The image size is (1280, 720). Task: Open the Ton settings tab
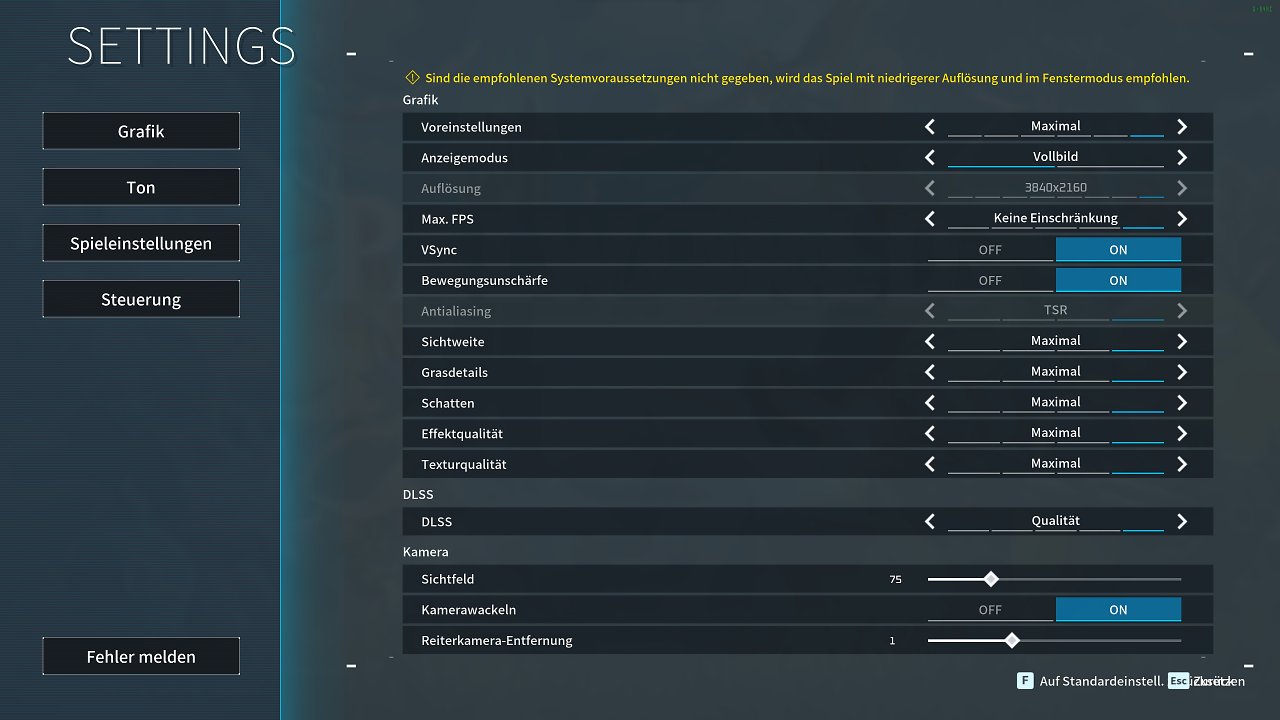coord(141,187)
